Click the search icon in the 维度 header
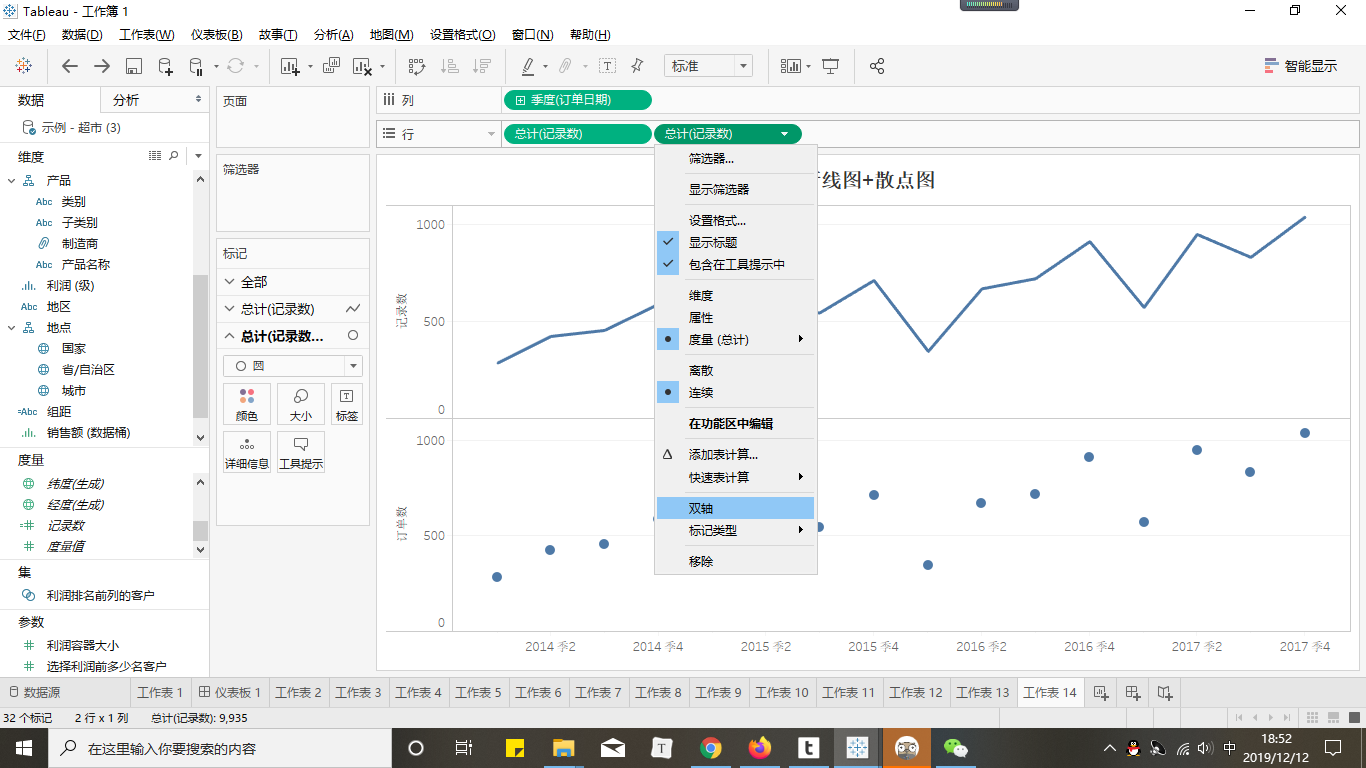The height and width of the screenshot is (768, 1366). tap(174, 156)
